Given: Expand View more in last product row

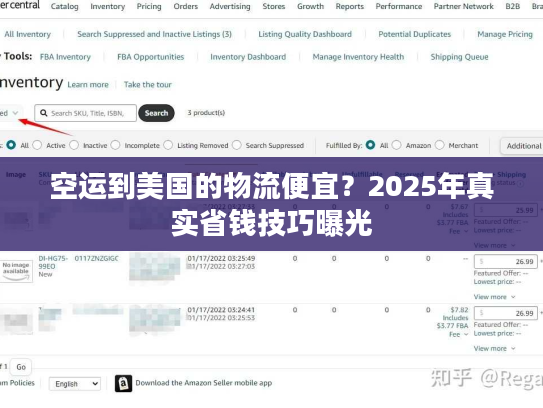Looking at the screenshot, I should click(x=494, y=348).
